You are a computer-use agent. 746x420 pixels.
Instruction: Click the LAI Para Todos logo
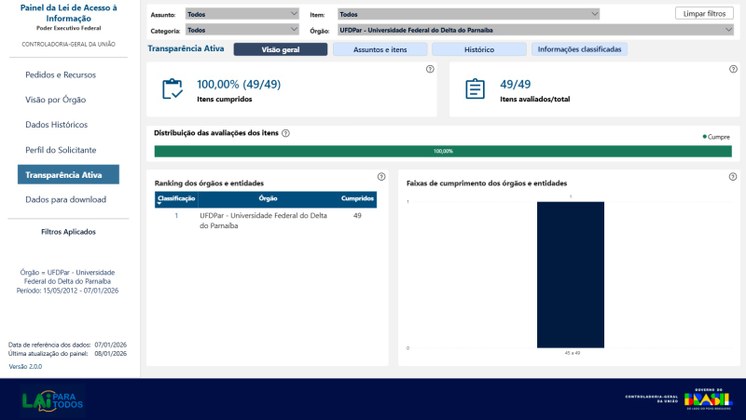click(x=52, y=399)
